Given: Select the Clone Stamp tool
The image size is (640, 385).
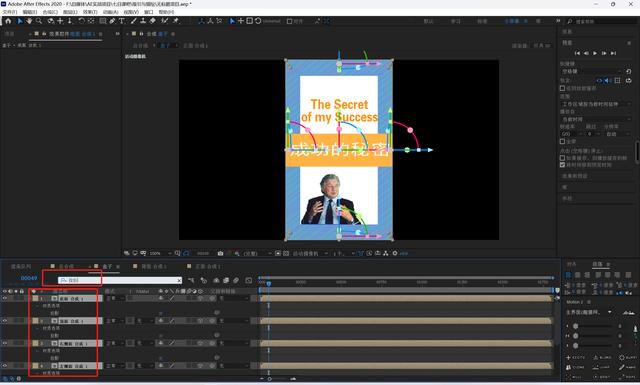Looking at the screenshot, I should (x=143, y=21).
